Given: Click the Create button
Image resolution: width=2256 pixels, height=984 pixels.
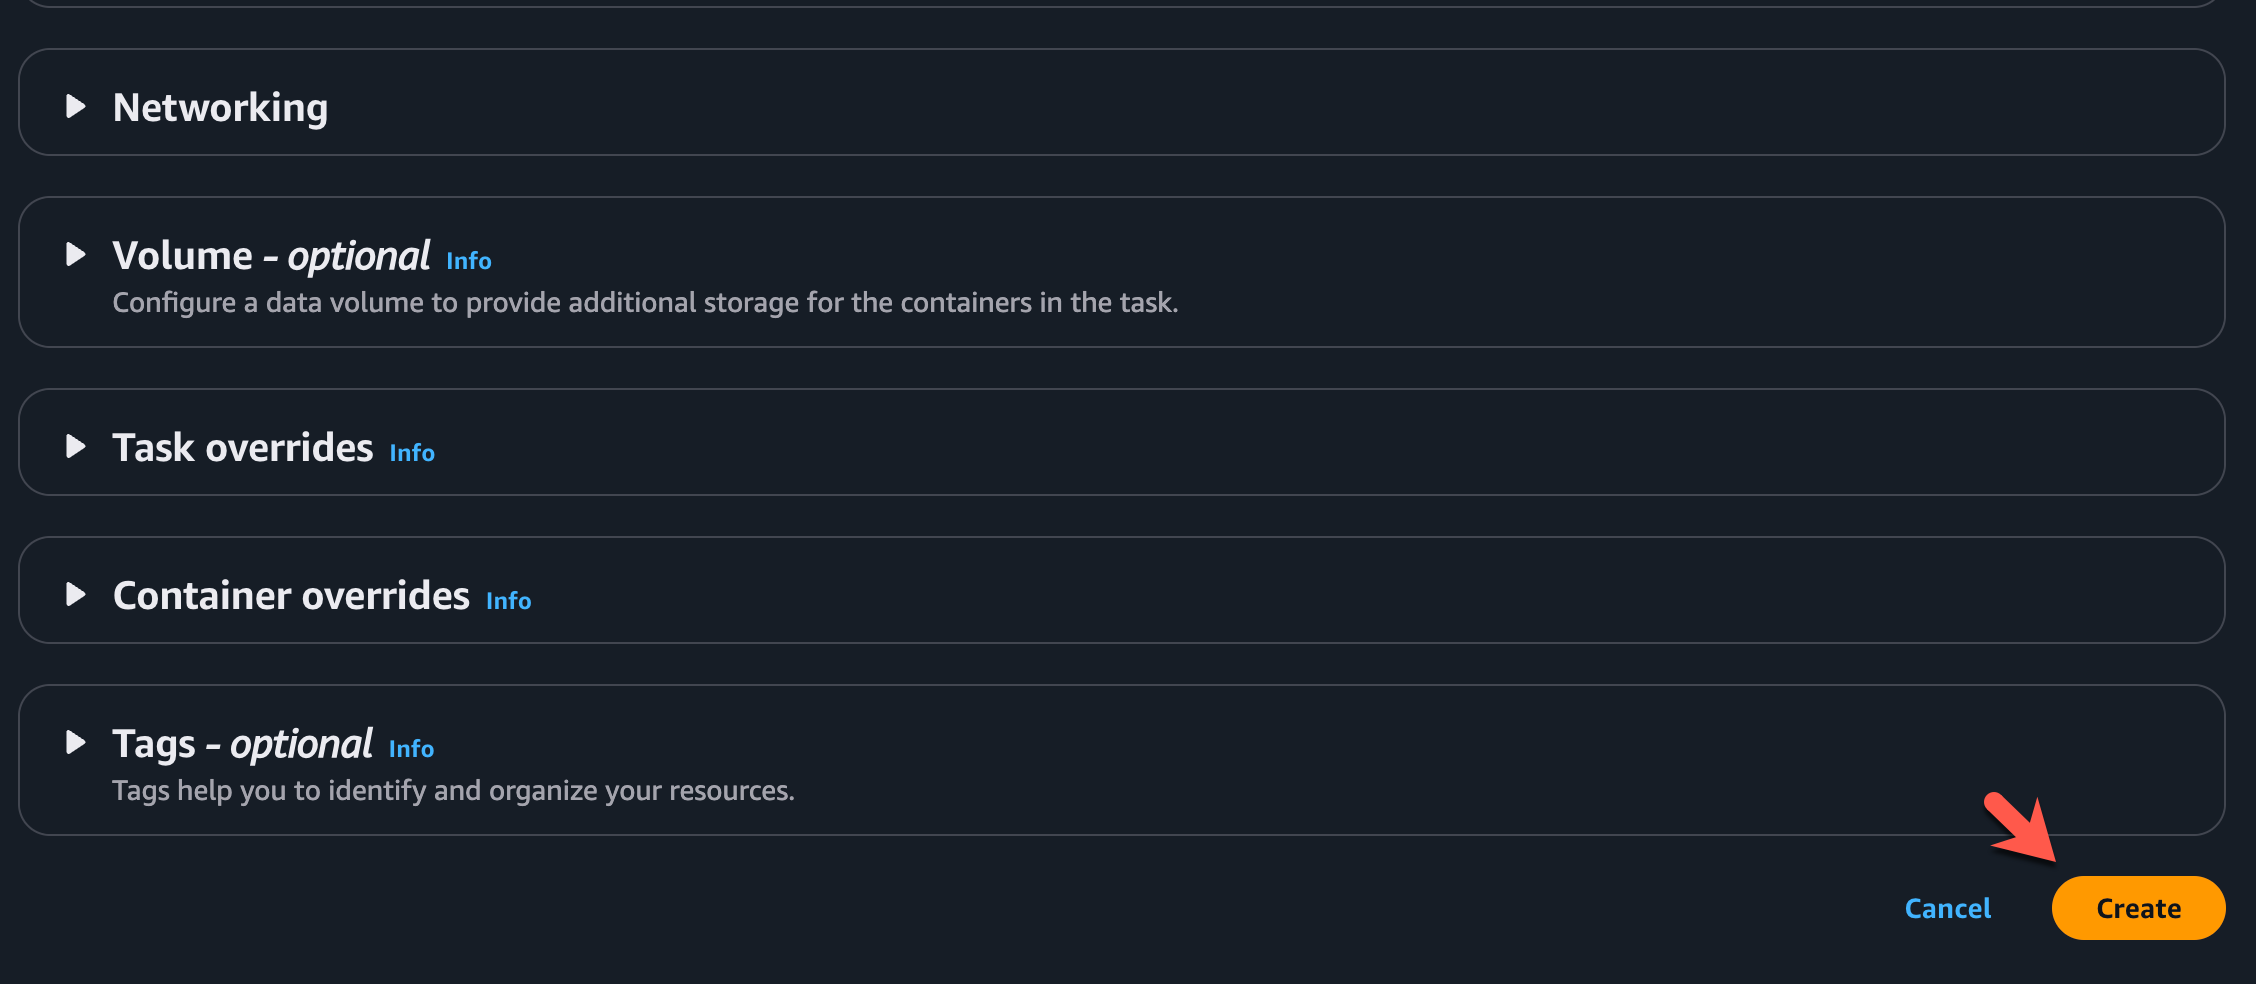Looking at the screenshot, I should pyautogui.click(x=2138, y=908).
